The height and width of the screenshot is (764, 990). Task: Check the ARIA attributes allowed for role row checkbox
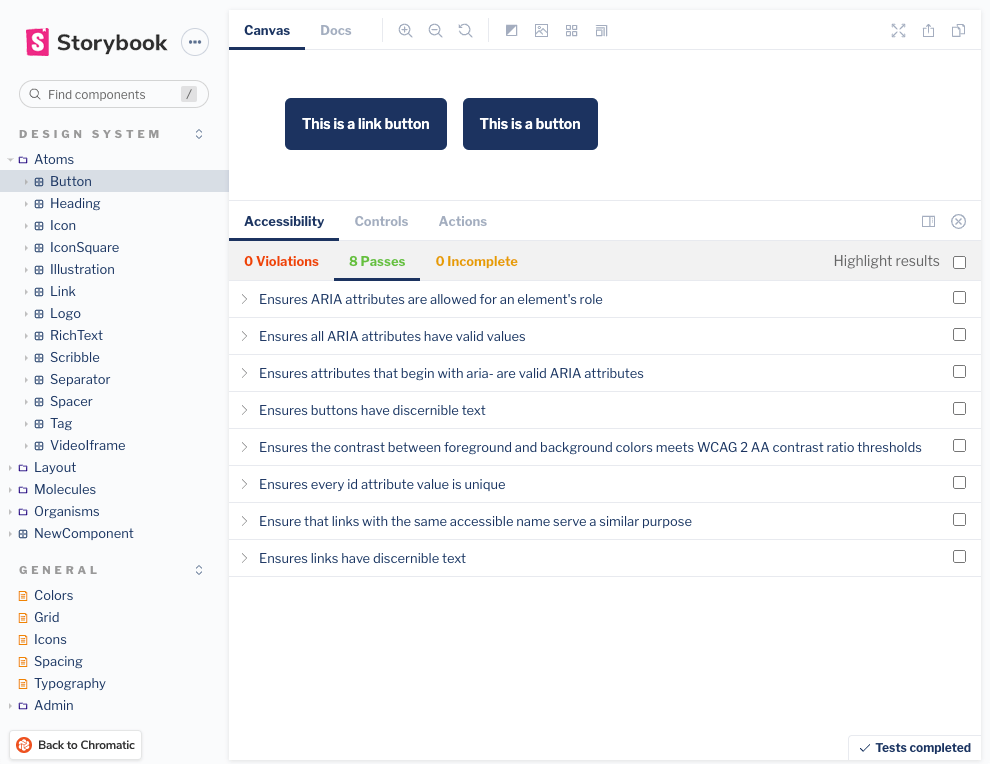pos(959,297)
